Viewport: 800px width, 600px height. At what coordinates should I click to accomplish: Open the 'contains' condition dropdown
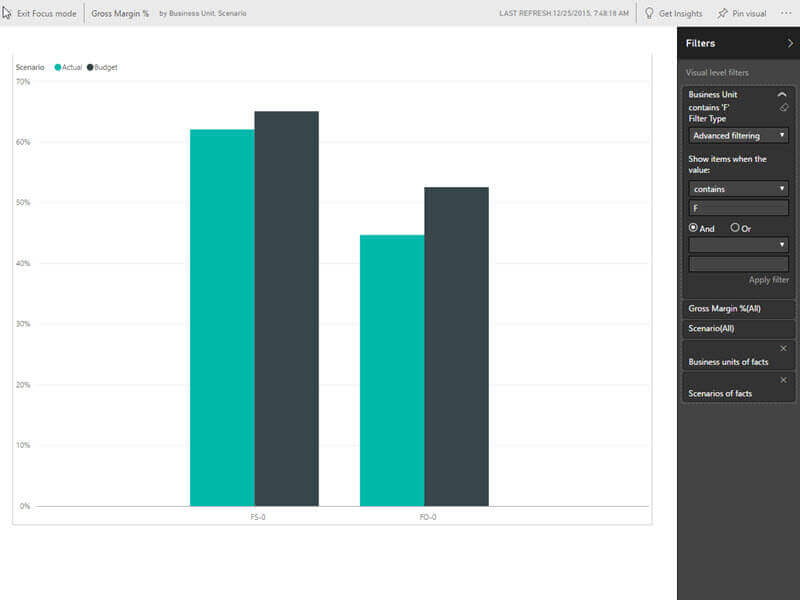tap(738, 189)
